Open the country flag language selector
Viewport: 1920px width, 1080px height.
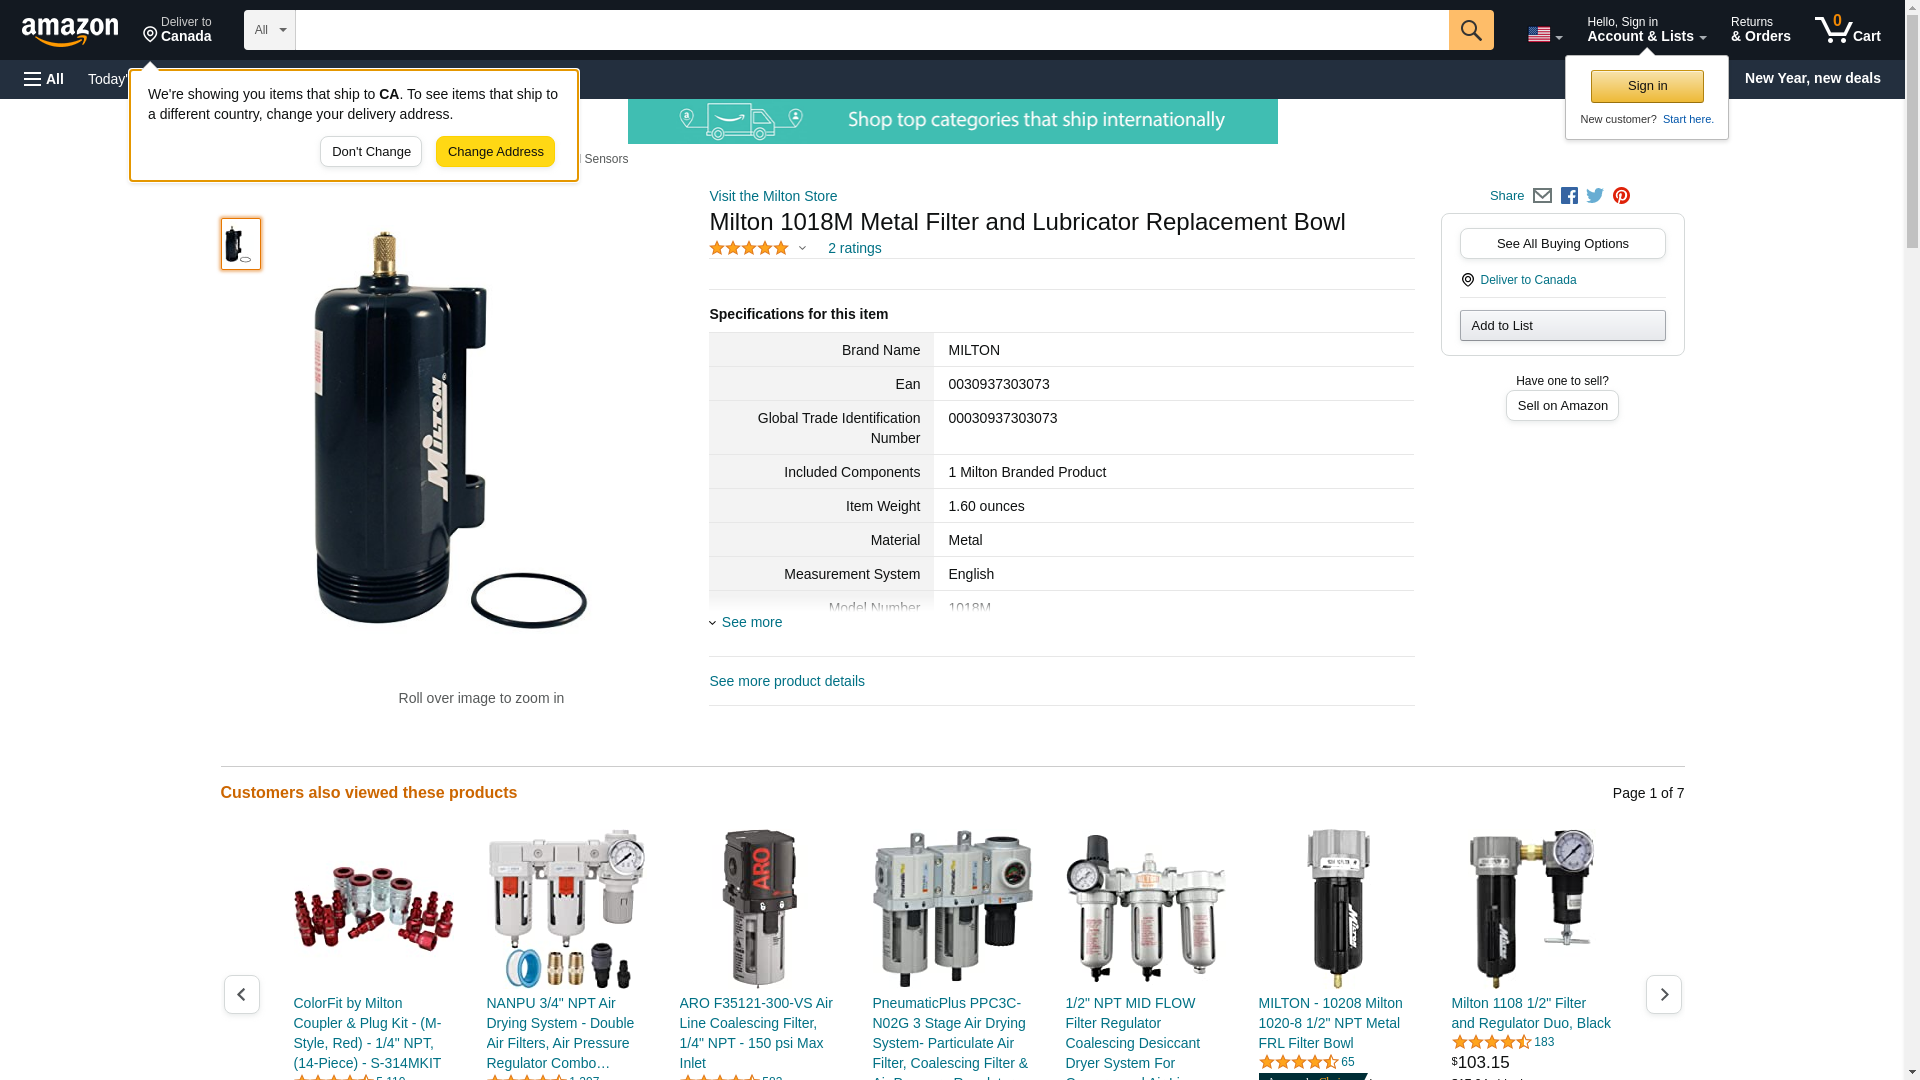coord(1544,35)
